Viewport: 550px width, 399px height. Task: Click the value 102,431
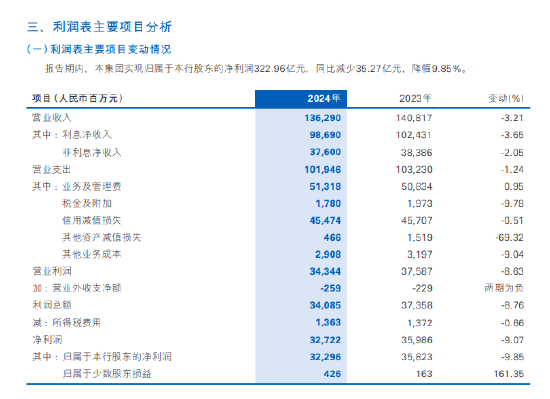pyautogui.click(x=414, y=135)
